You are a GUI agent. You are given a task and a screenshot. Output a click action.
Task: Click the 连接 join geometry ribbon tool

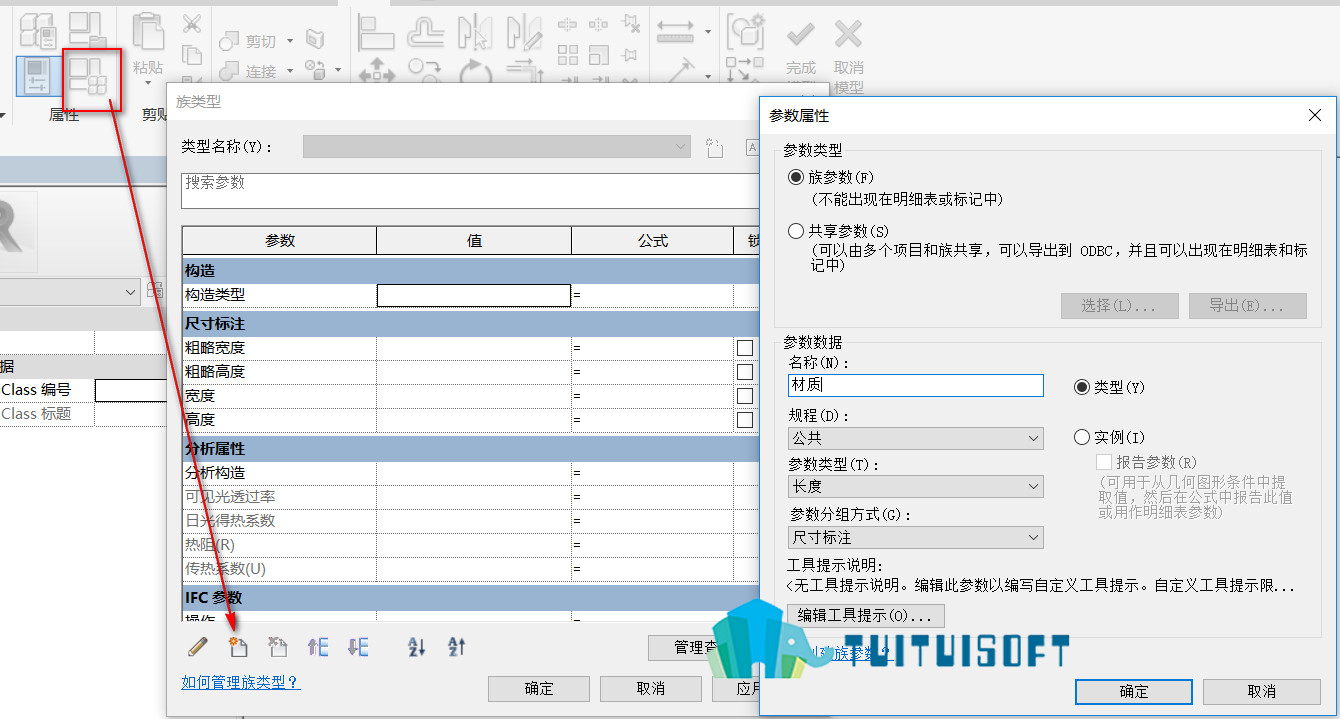[x=248, y=71]
